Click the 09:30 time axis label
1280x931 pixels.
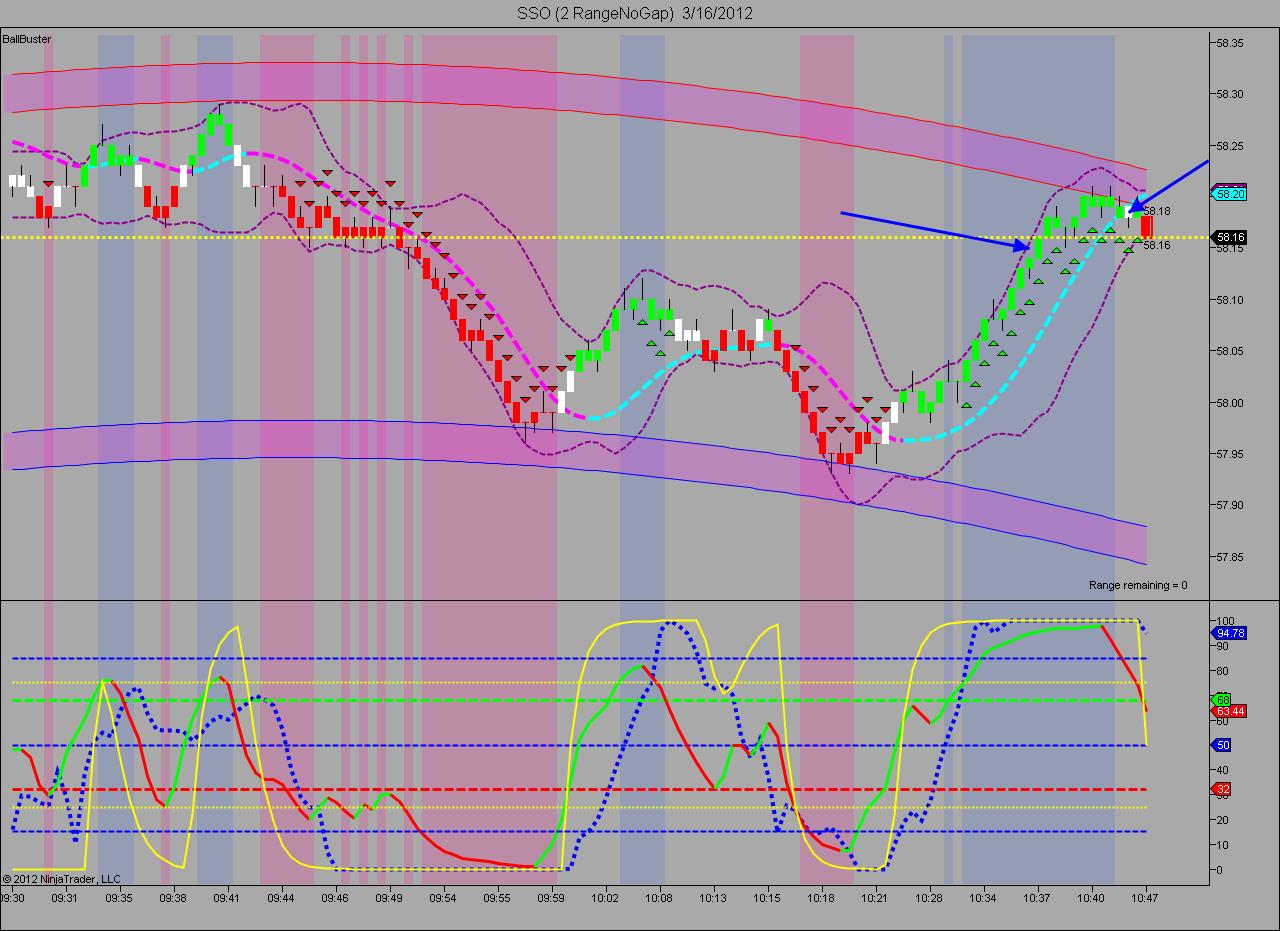[x=13, y=898]
